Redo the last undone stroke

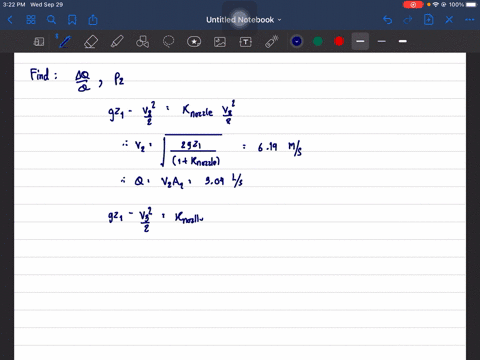[408, 20]
